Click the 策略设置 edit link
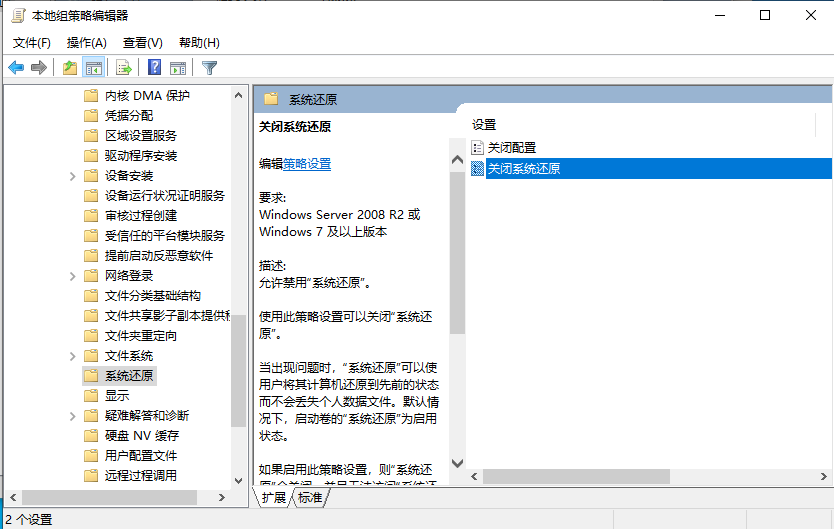This screenshot has height=529, width=834. (307, 164)
